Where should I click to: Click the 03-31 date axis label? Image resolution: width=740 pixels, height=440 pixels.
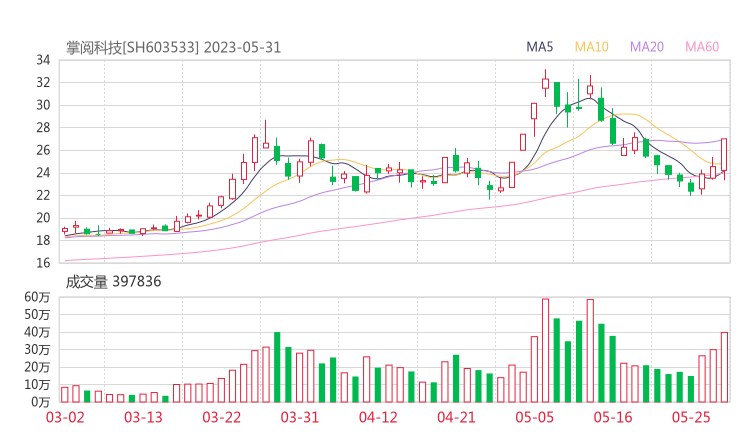[300, 417]
